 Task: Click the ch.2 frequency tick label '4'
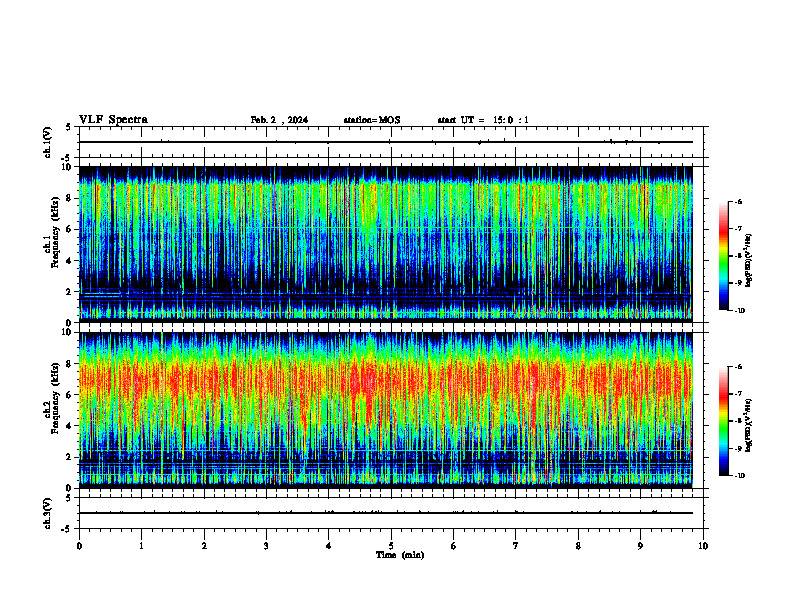coord(69,426)
